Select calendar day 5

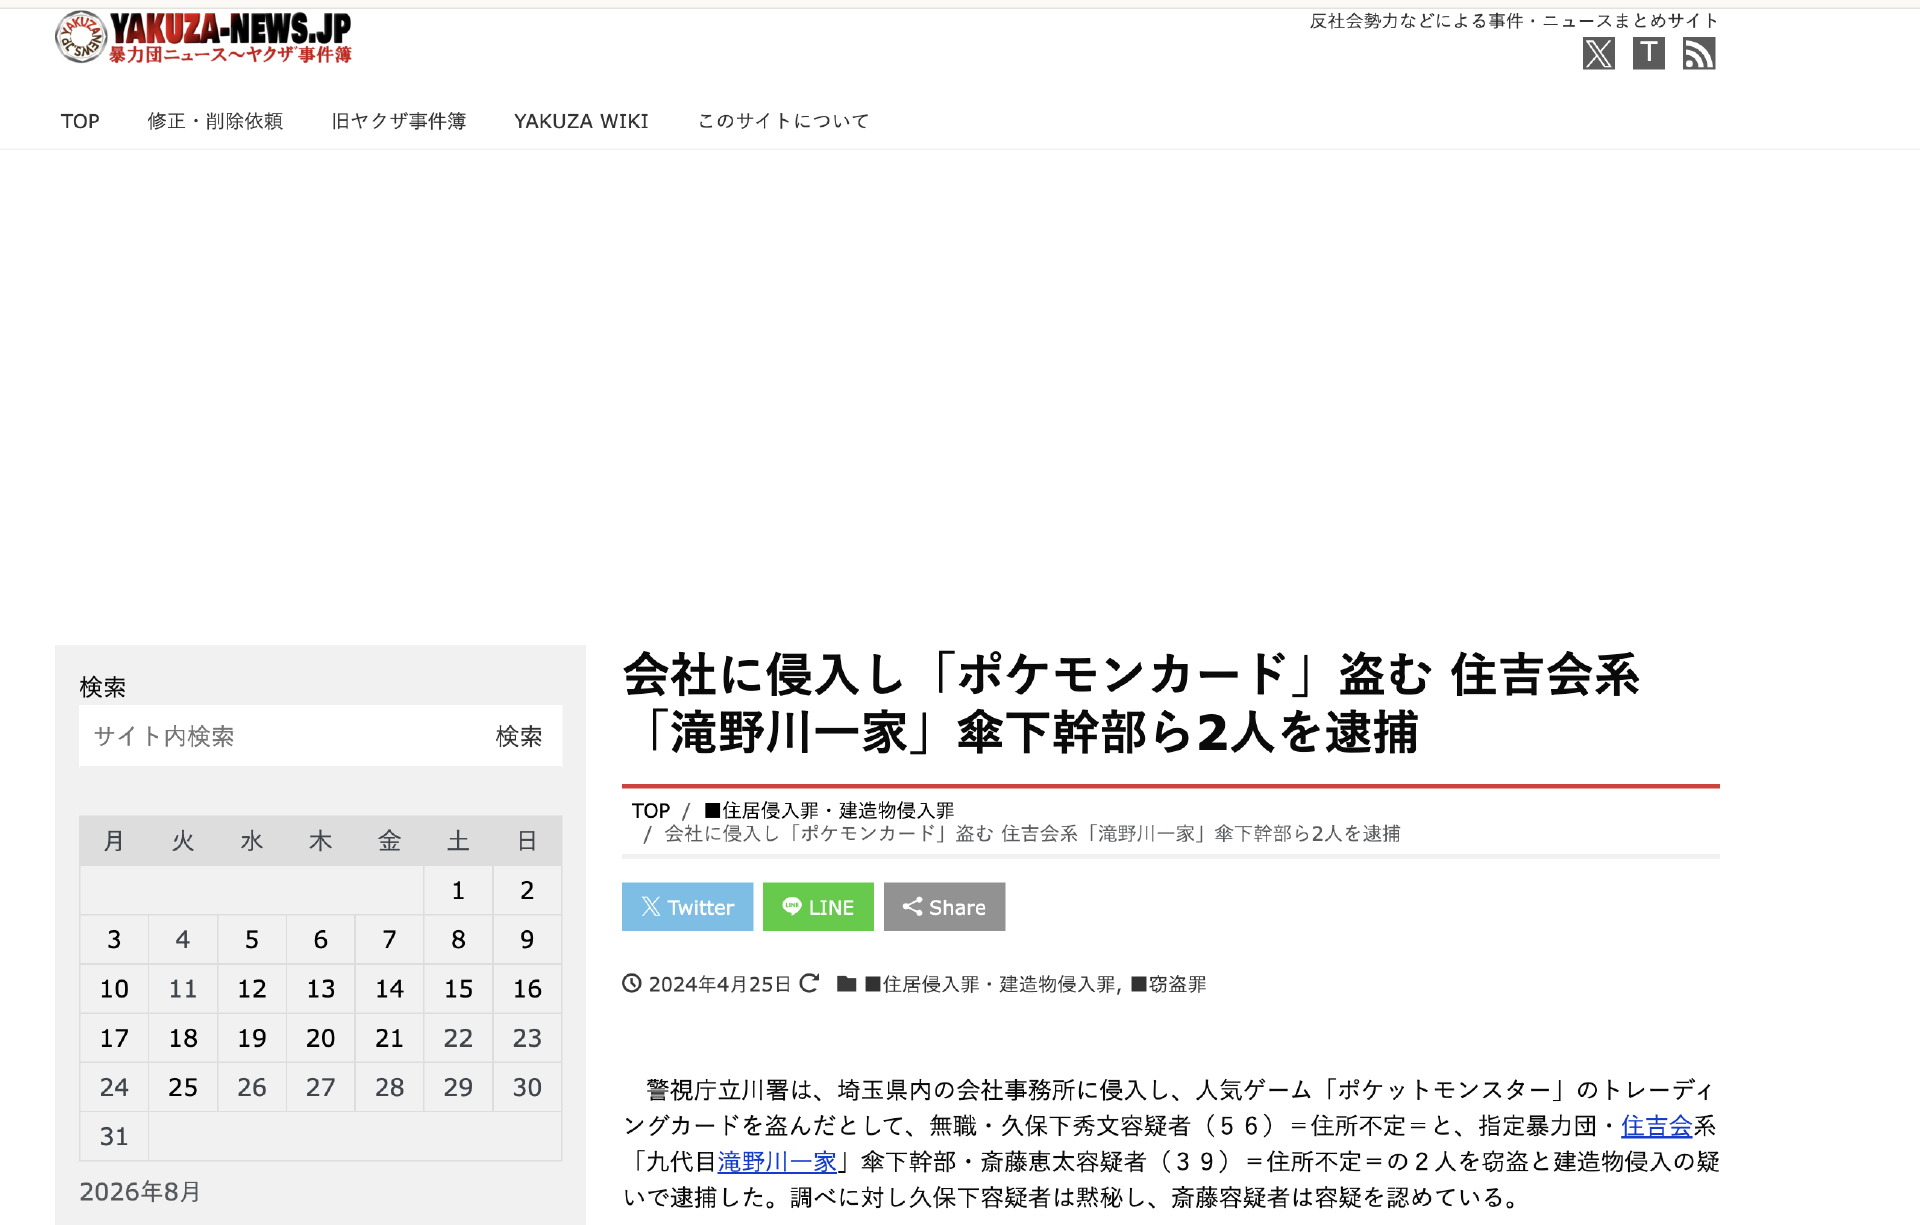252,940
